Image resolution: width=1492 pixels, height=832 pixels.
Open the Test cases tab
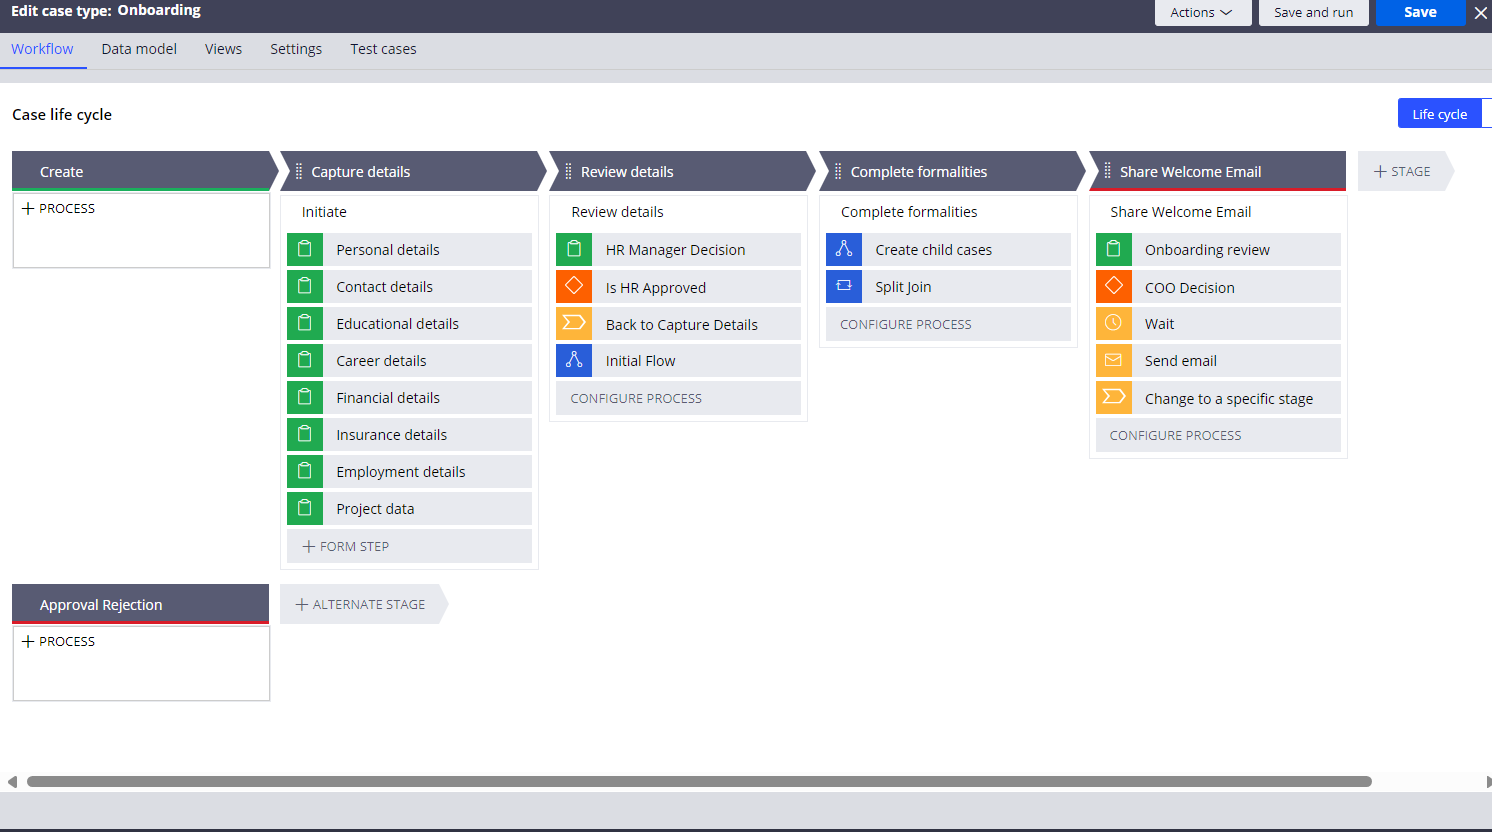tap(383, 49)
